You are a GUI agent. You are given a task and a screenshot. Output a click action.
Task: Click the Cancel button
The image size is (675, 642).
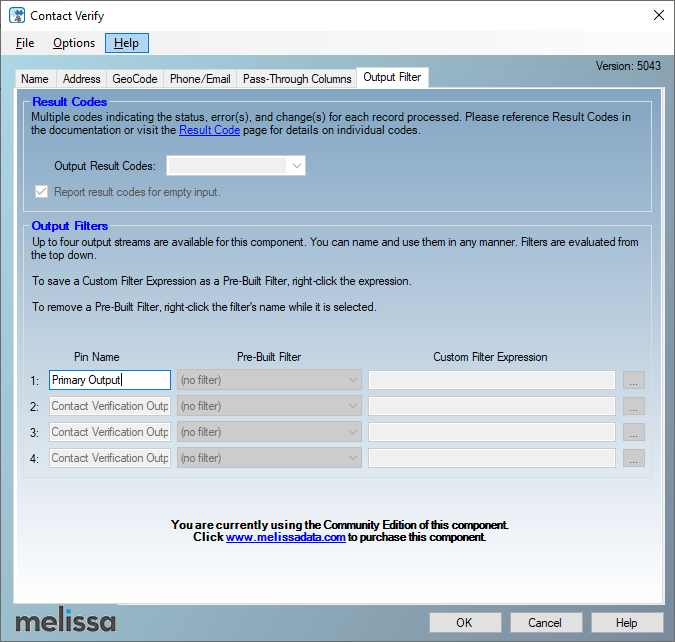pos(546,623)
